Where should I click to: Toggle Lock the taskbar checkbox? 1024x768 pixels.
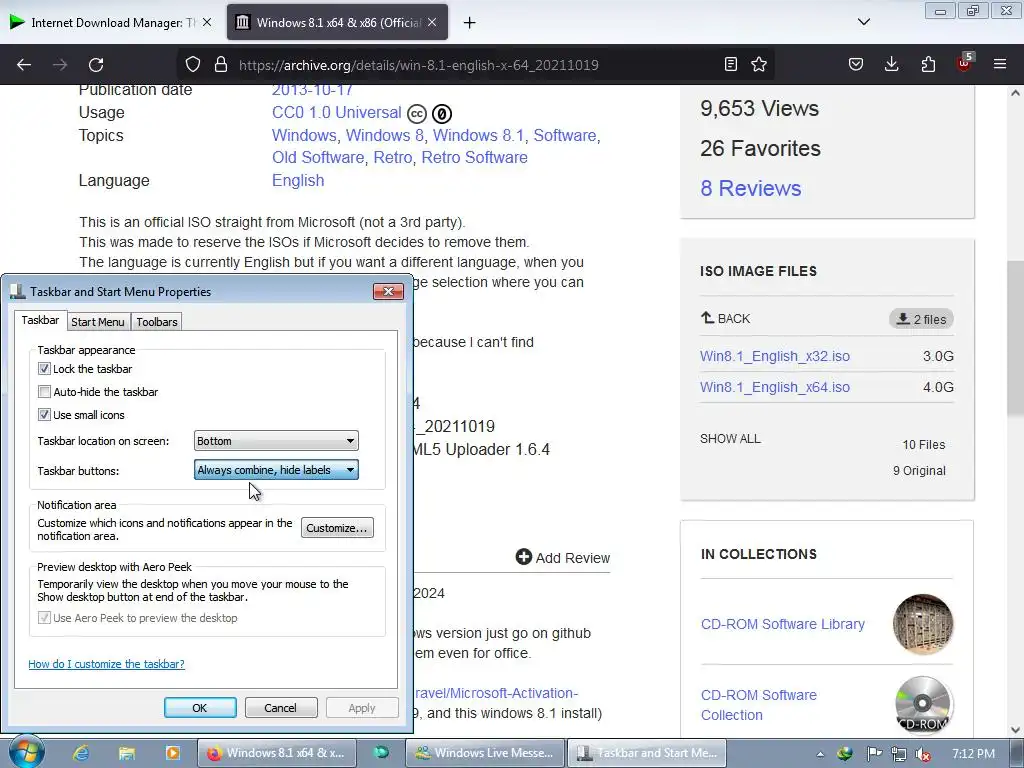coord(44,369)
